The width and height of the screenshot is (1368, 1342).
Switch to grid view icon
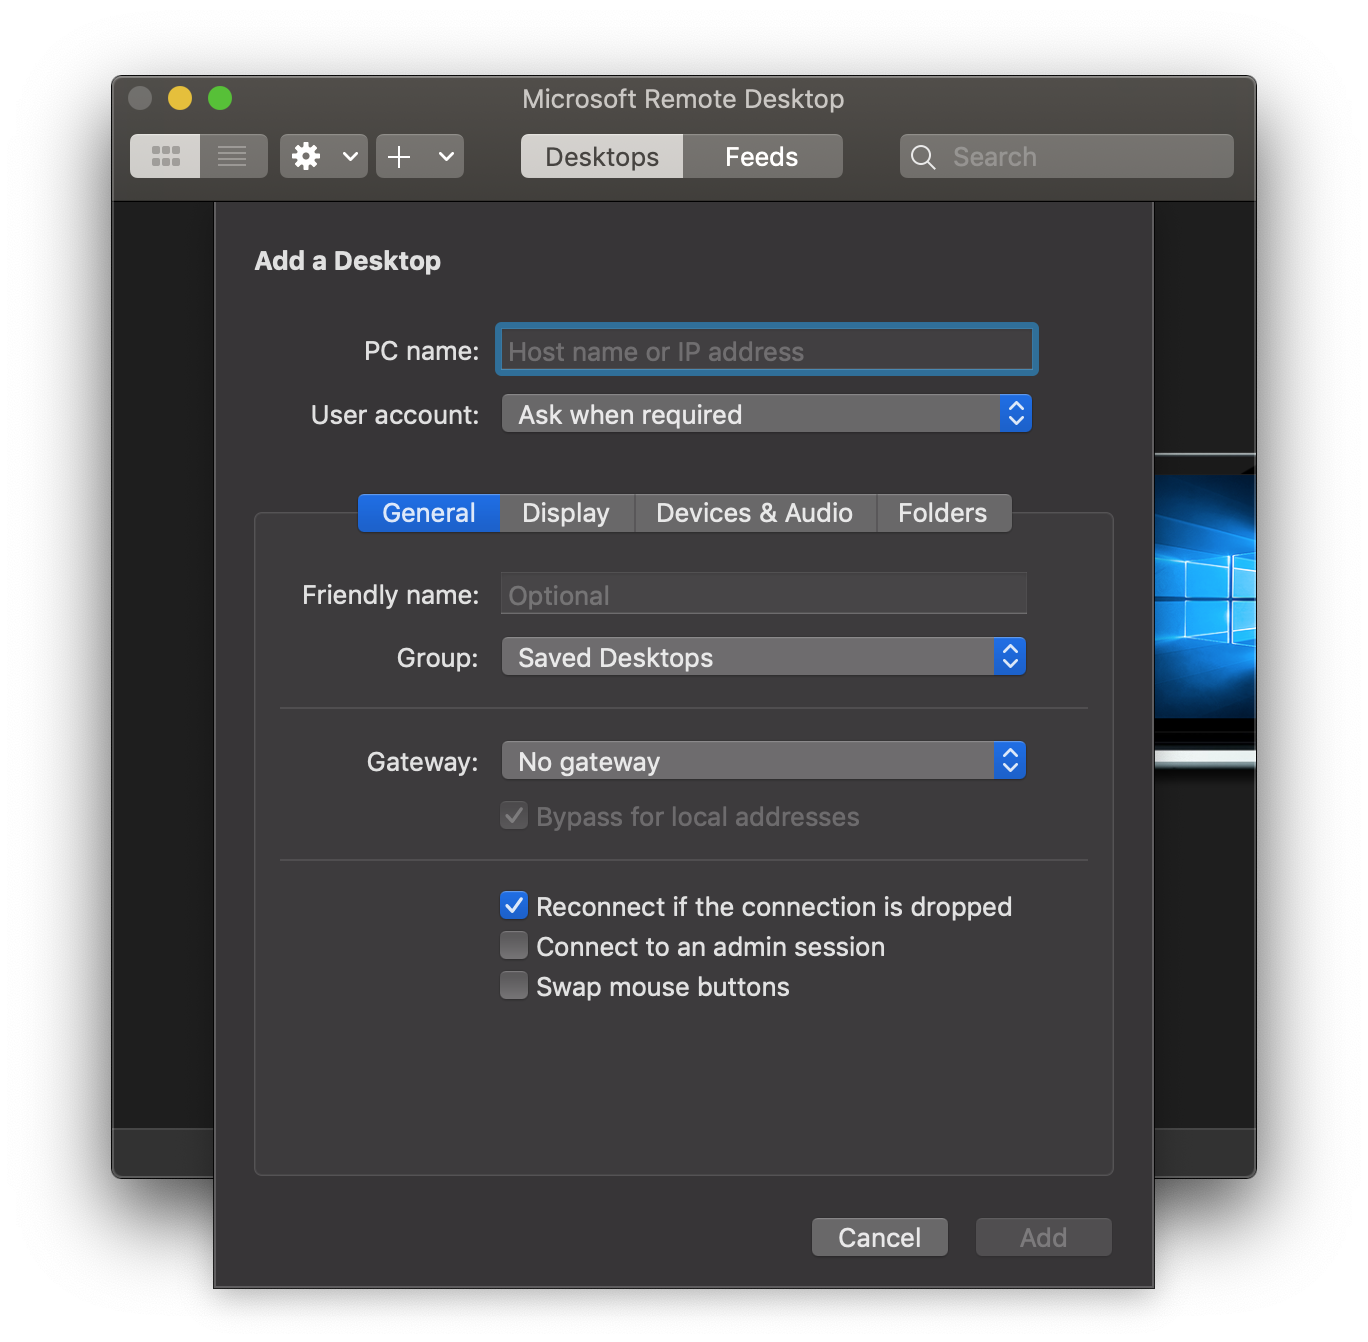coord(165,156)
